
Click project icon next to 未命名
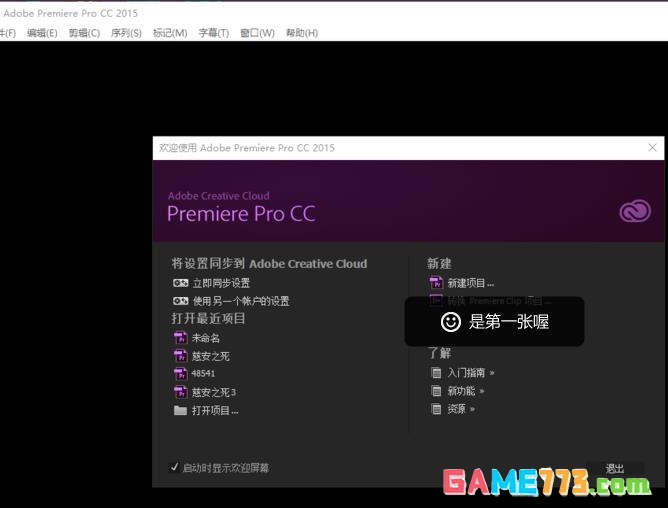180,338
